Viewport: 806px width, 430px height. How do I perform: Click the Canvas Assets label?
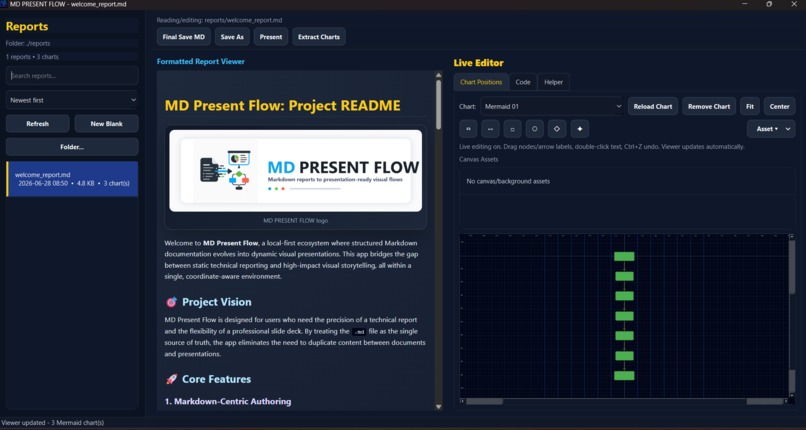click(479, 159)
